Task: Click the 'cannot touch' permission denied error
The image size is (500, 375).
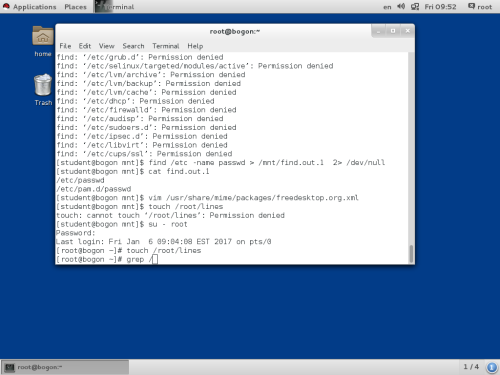Action: 170,215
